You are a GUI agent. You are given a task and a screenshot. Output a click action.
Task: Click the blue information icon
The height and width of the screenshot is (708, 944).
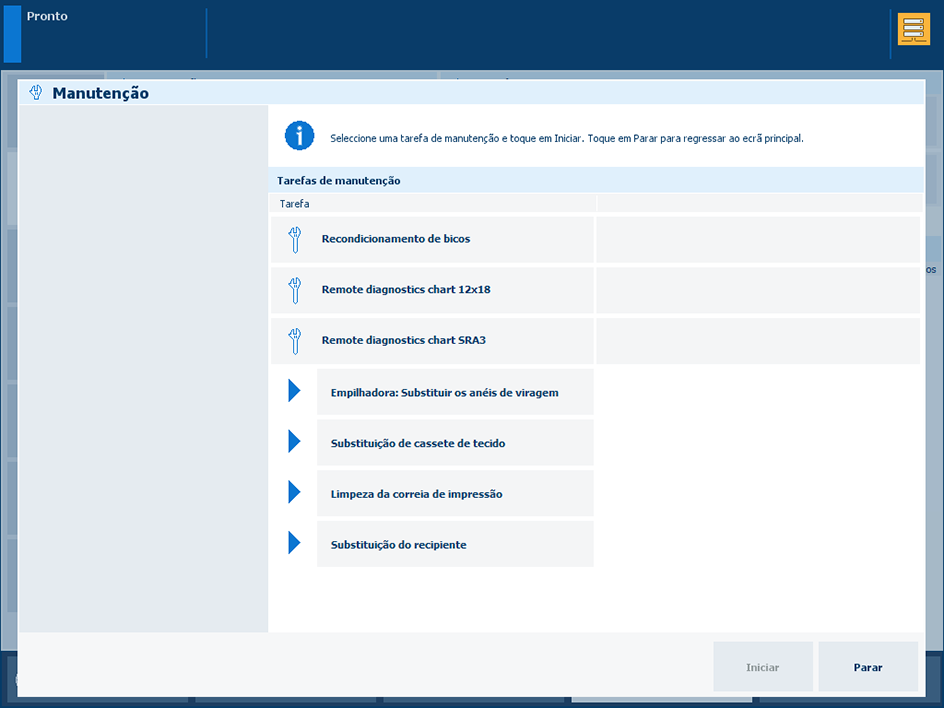pyautogui.click(x=299, y=135)
